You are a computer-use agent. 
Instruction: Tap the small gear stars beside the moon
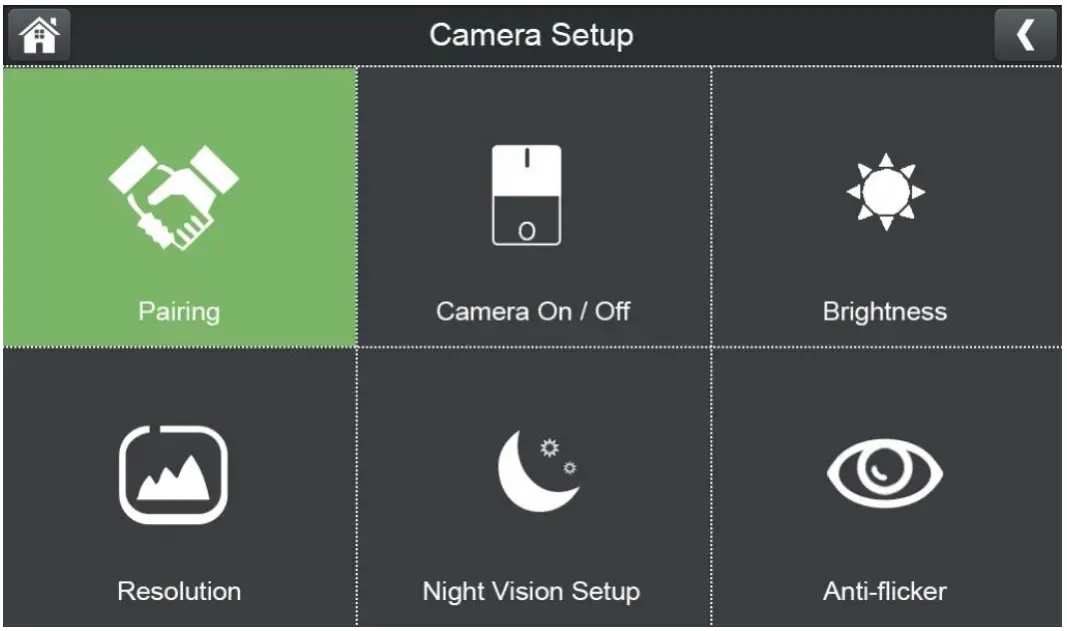click(x=550, y=448)
